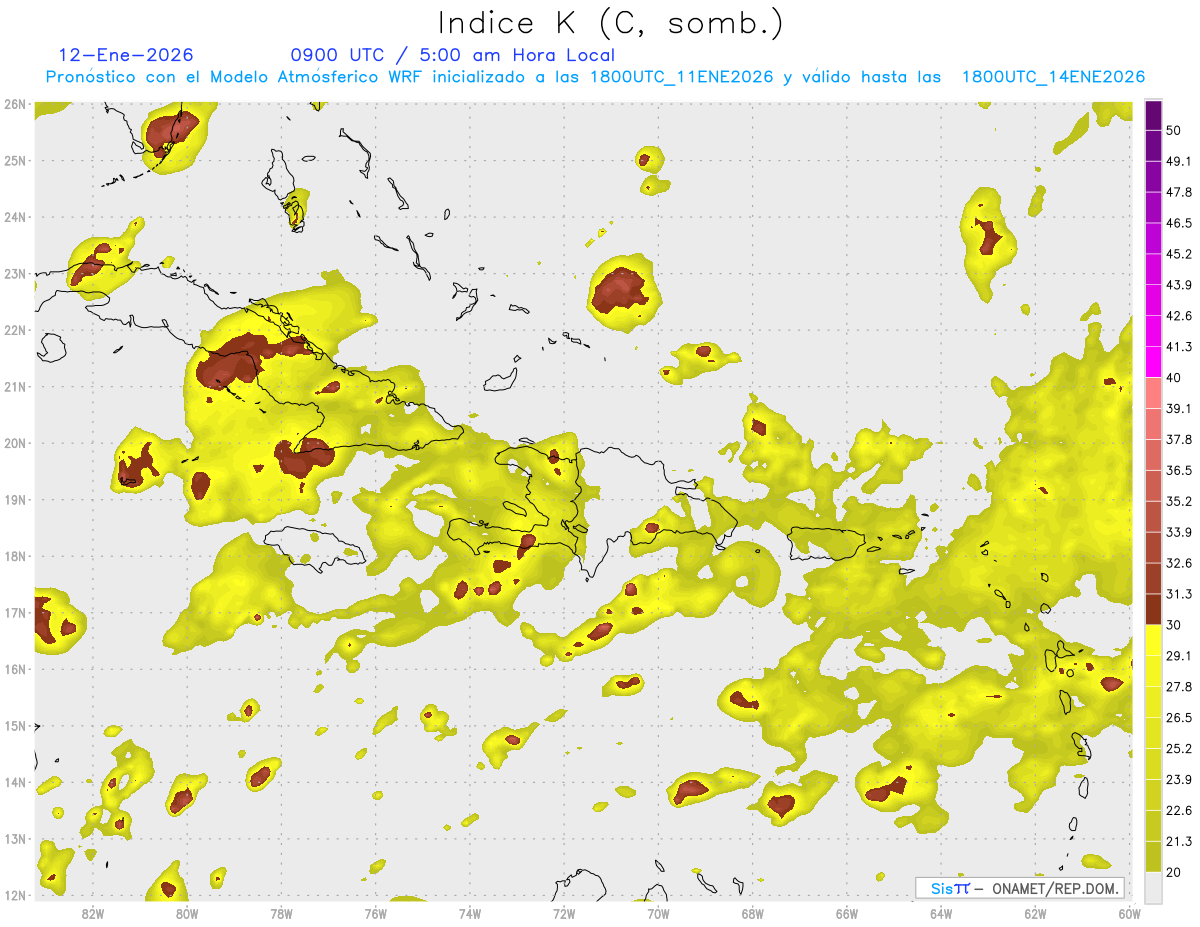Click the title "Indice K (C, somb.)"

(x=610, y=23)
